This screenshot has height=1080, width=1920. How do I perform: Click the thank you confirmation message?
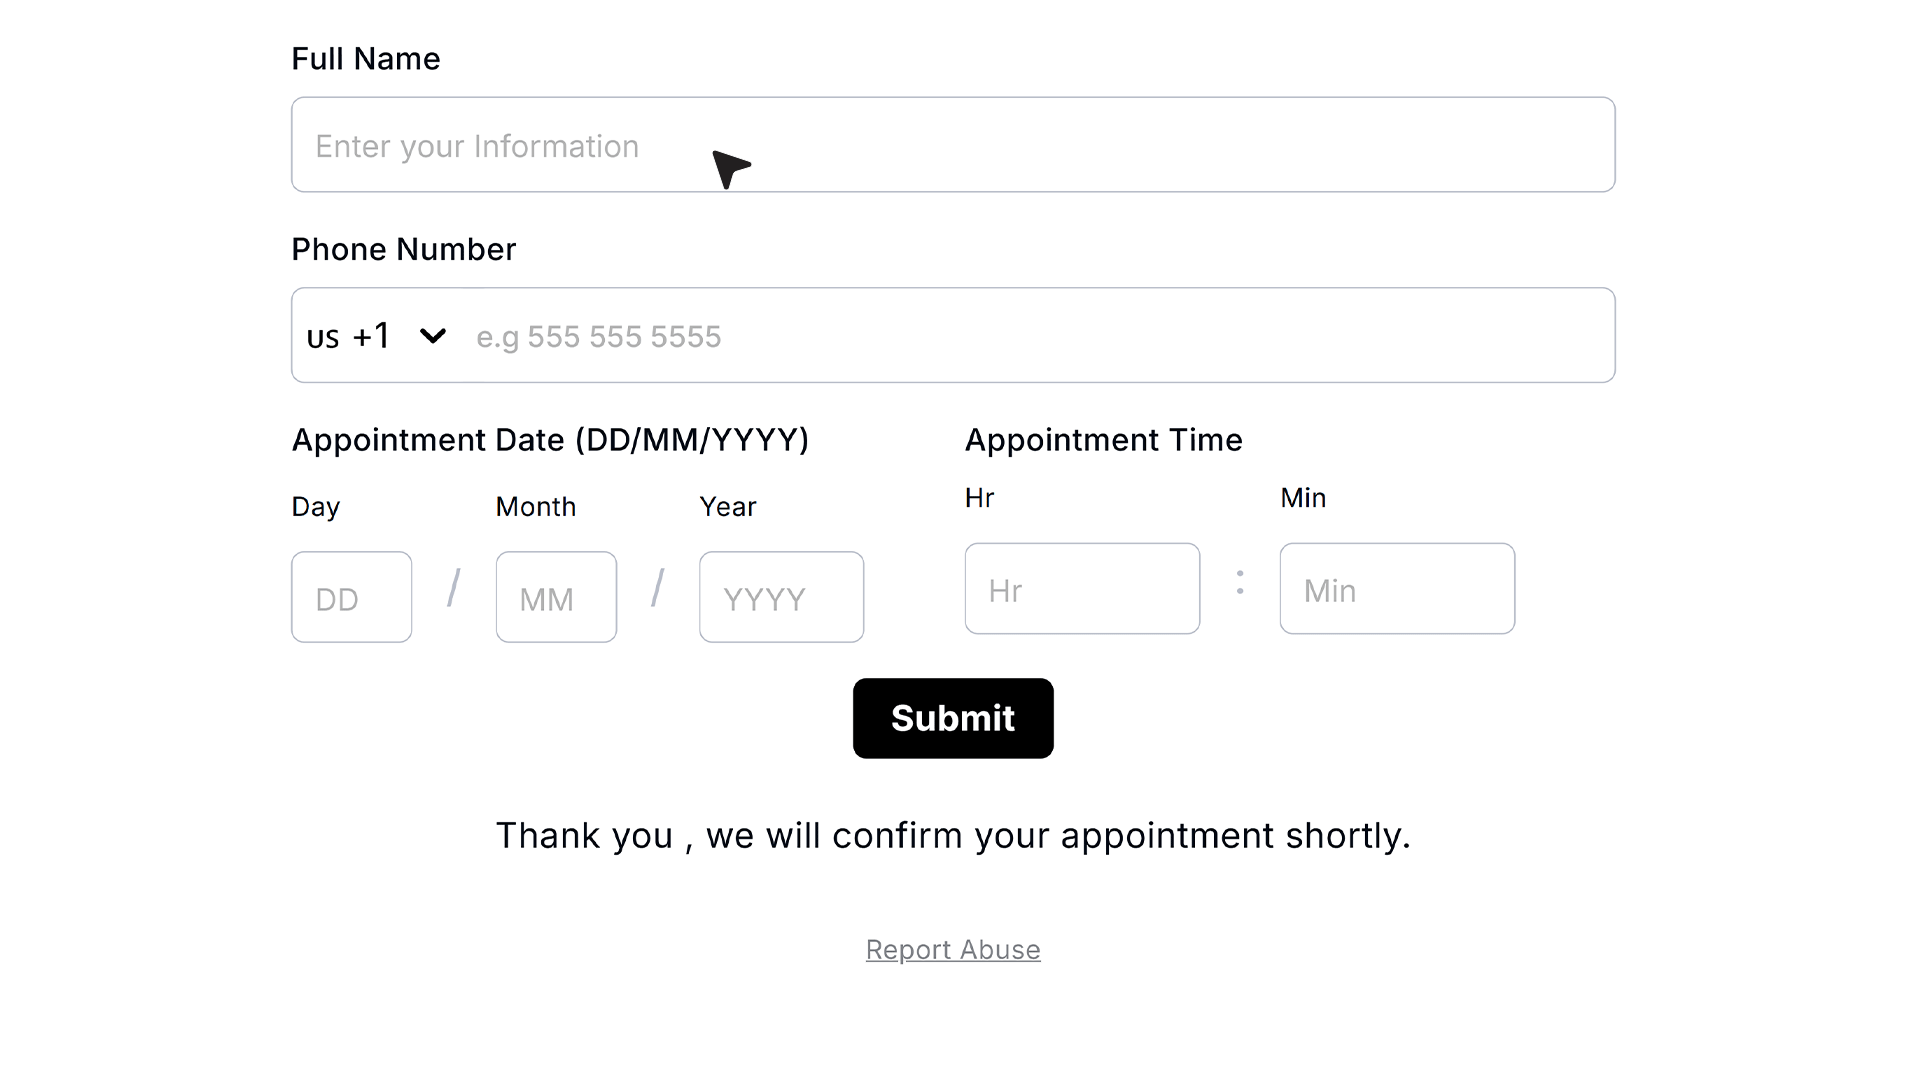point(953,836)
